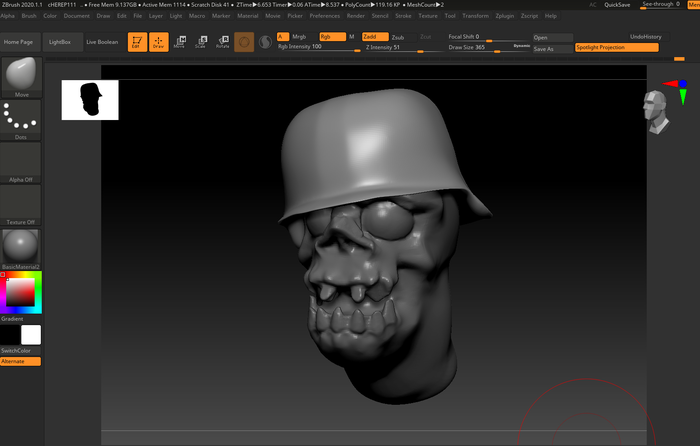This screenshot has height=446, width=700.
Task: Select the Rotate transform icon
Action: tap(222, 42)
